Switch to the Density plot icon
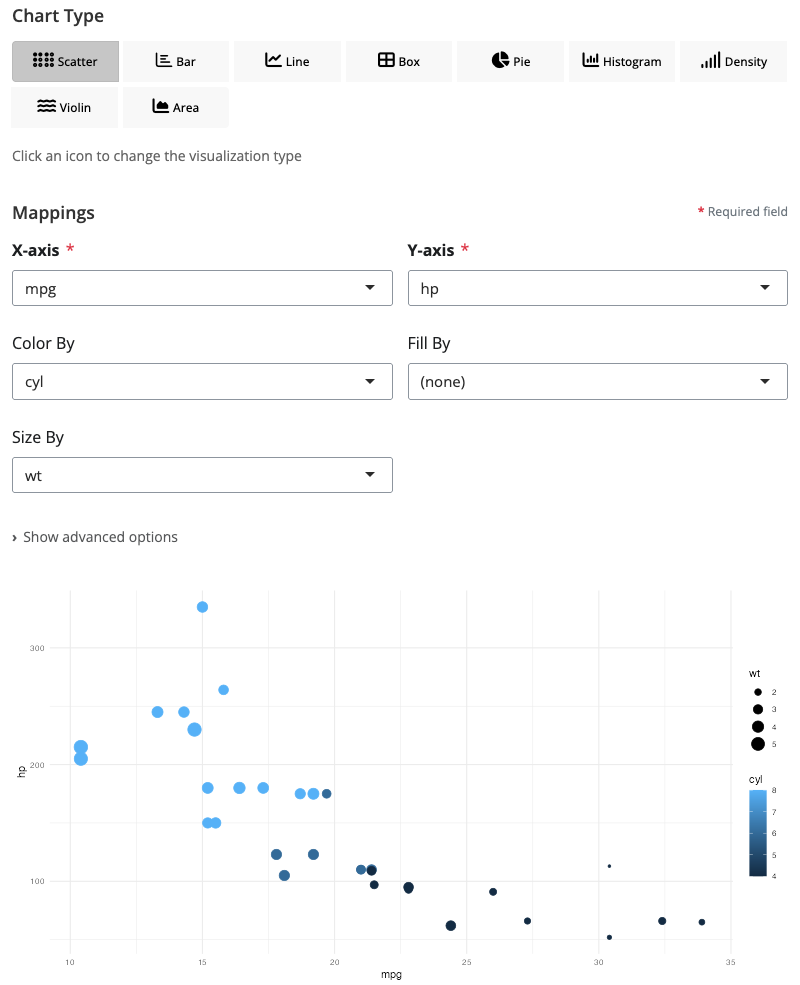Viewport: 800px width, 985px height. 710,61
